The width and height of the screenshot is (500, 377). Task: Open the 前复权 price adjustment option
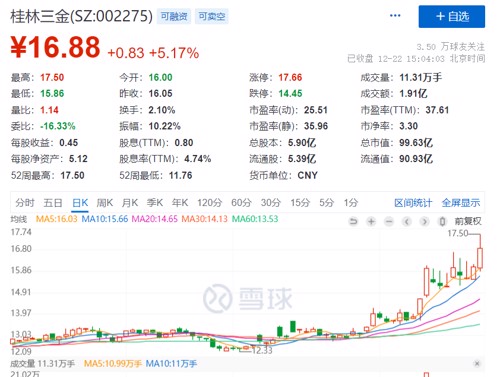[468, 221]
